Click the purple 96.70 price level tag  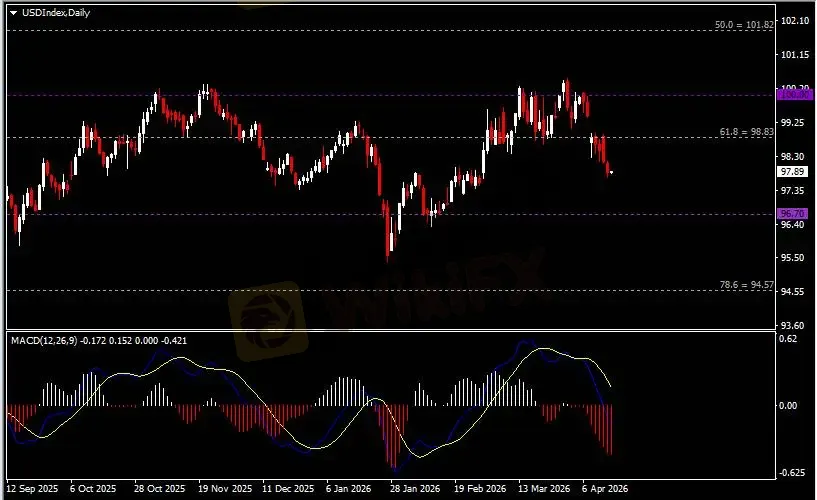click(793, 214)
